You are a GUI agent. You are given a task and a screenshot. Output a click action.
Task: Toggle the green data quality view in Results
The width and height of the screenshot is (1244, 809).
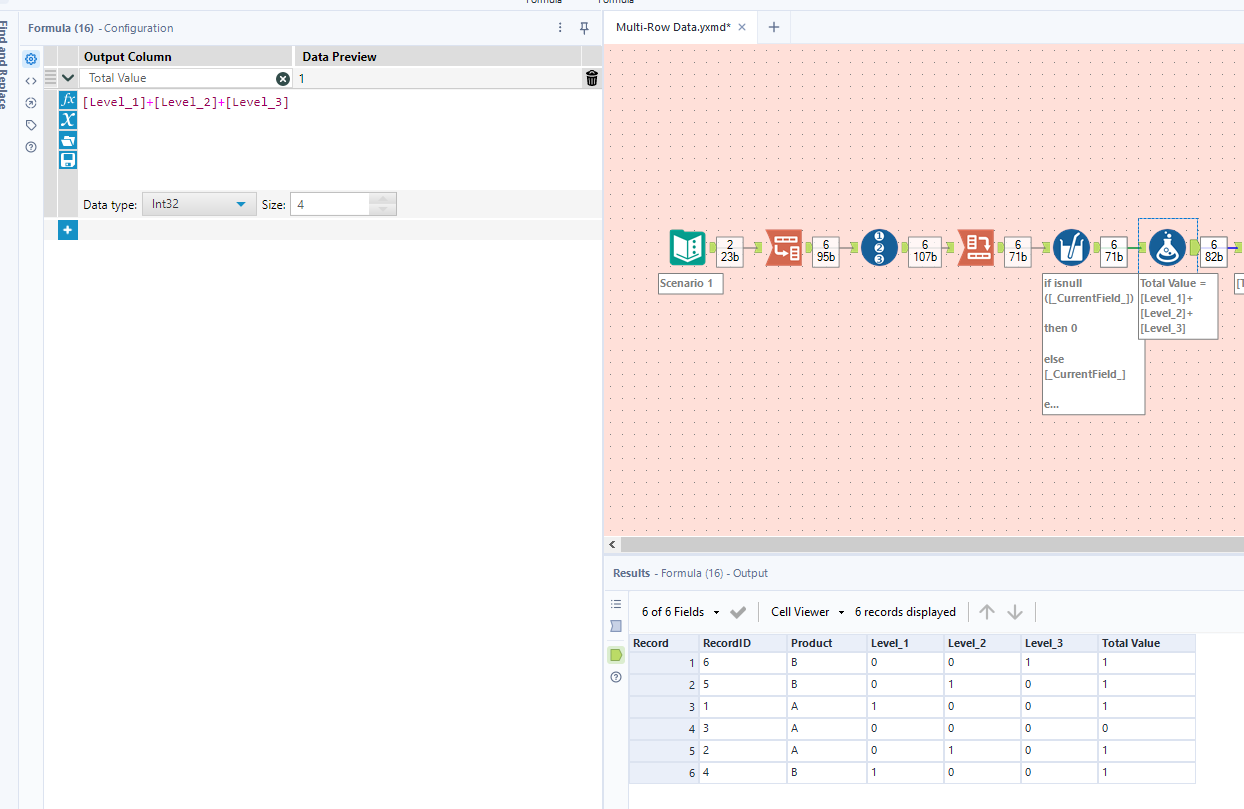pos(616,655)
